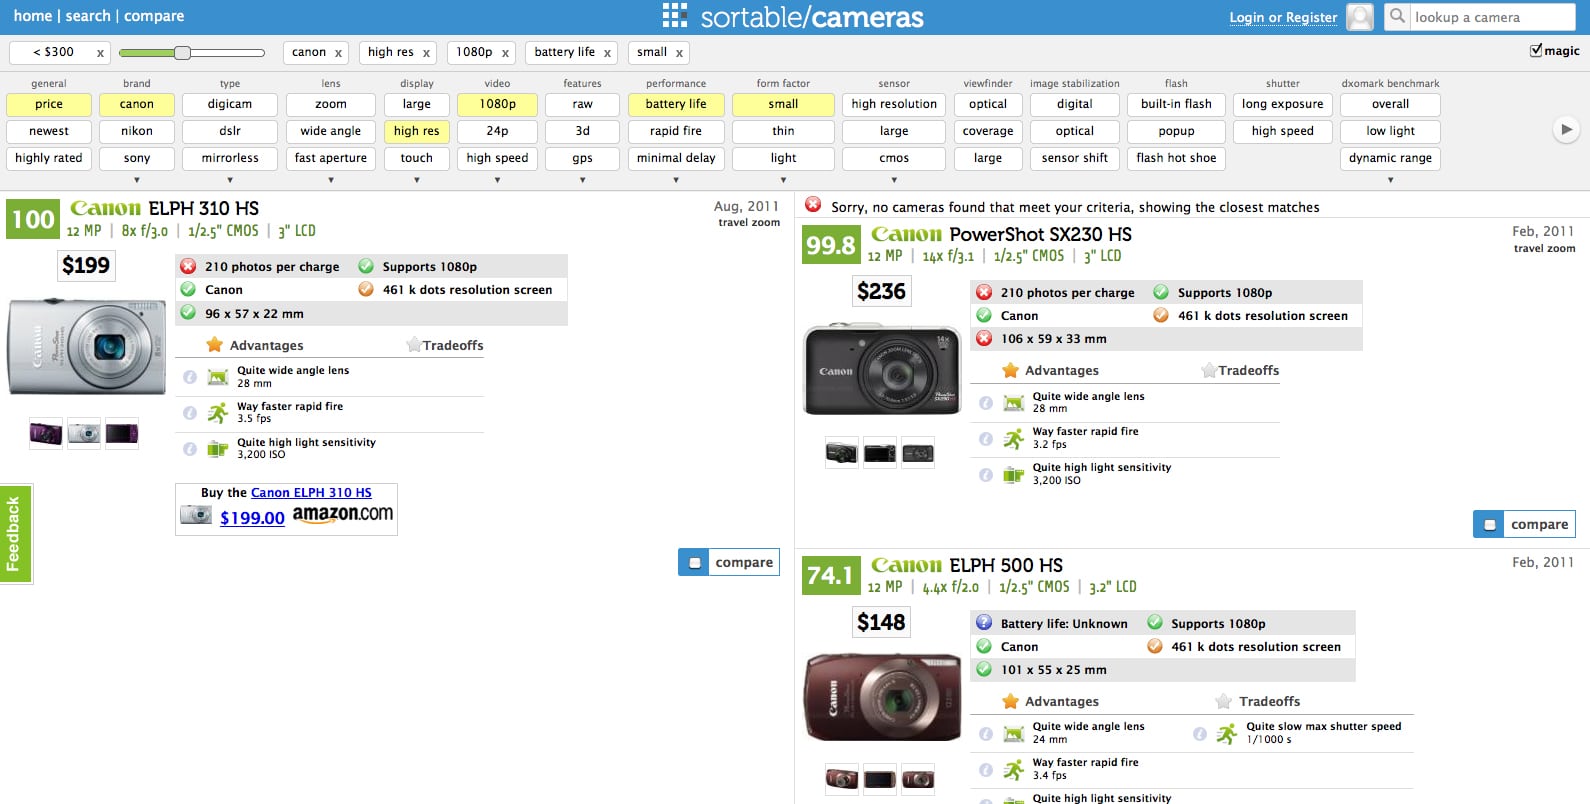The image size is (1590, 804).
Task: Go to the home navigation link
Action: 32,16
